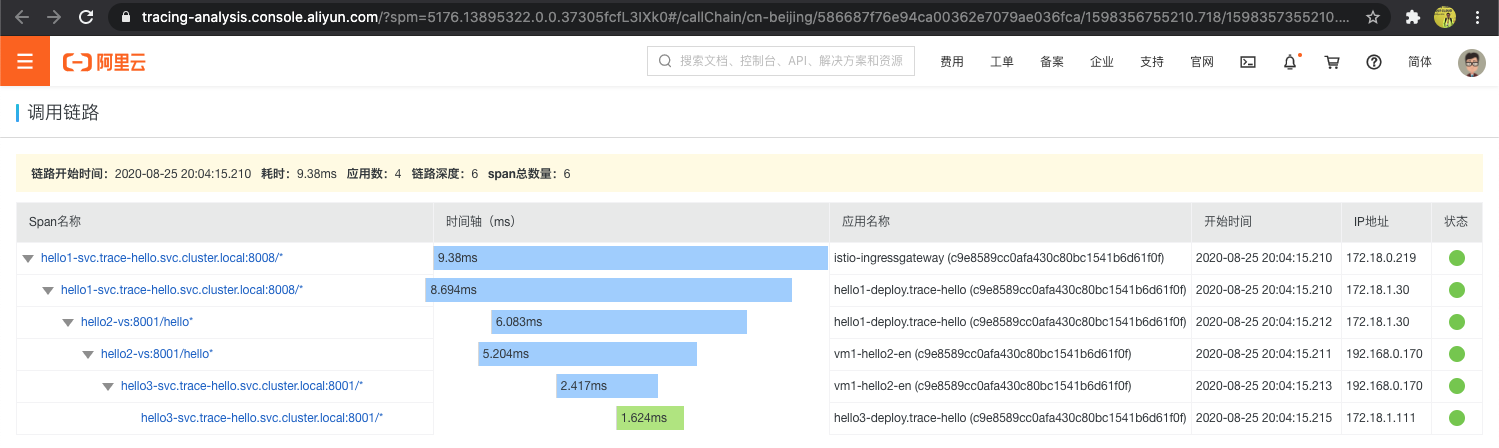Open the Cloud Shell terminal icon
Image resolution: width=1499 pixels, height=448 pixels.
tap(1248, 62)
